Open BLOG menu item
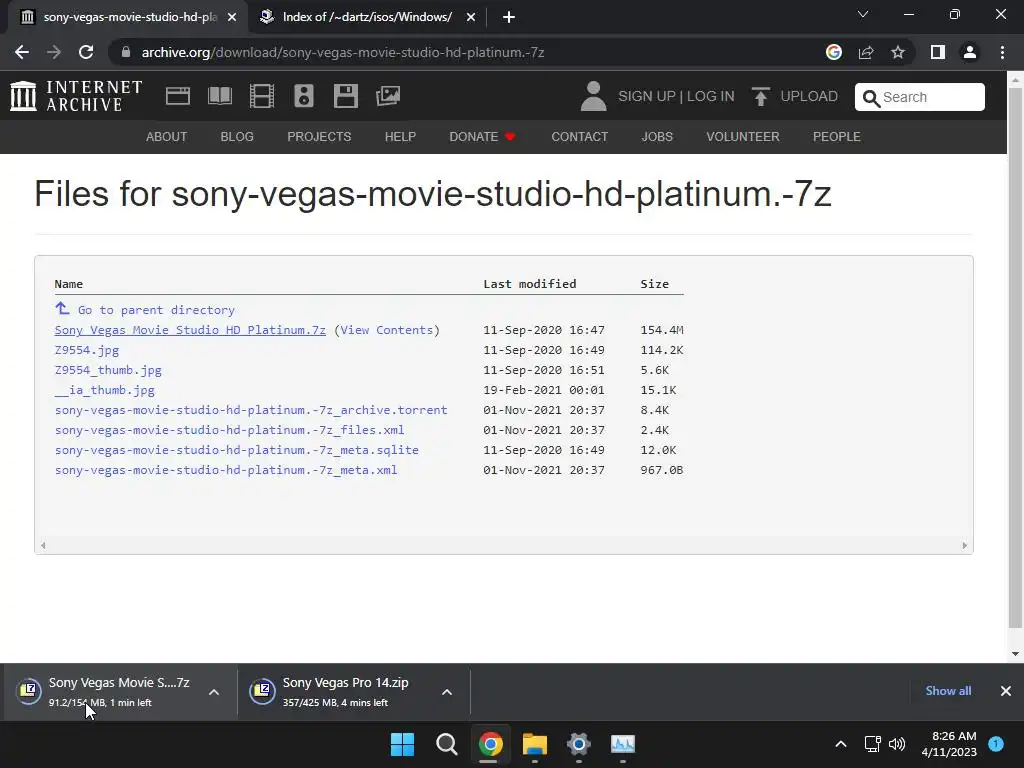 [237, 136]
